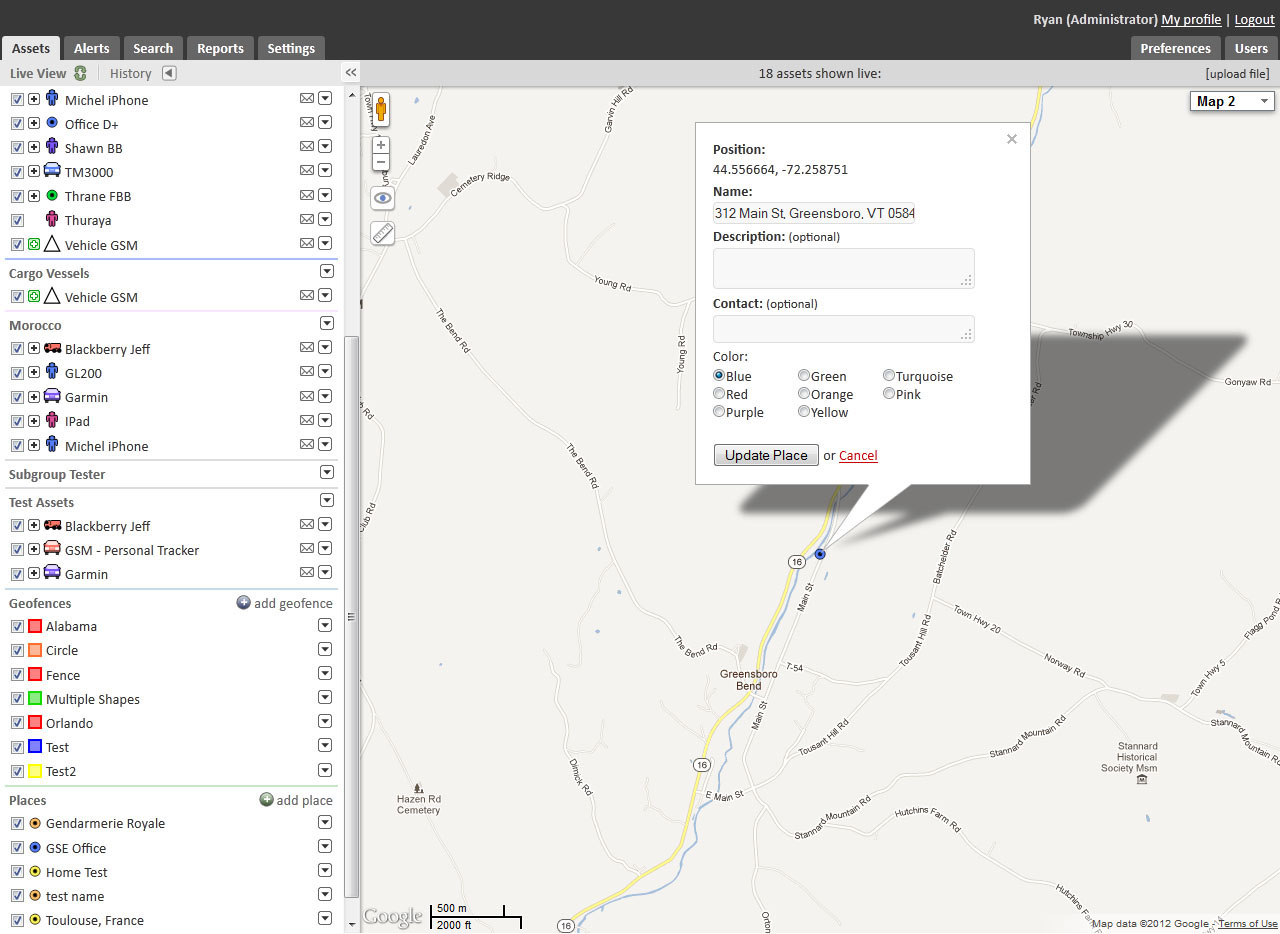
Task: Collapse the sidebar with the double-chevron icon
Action: (350, 72)
